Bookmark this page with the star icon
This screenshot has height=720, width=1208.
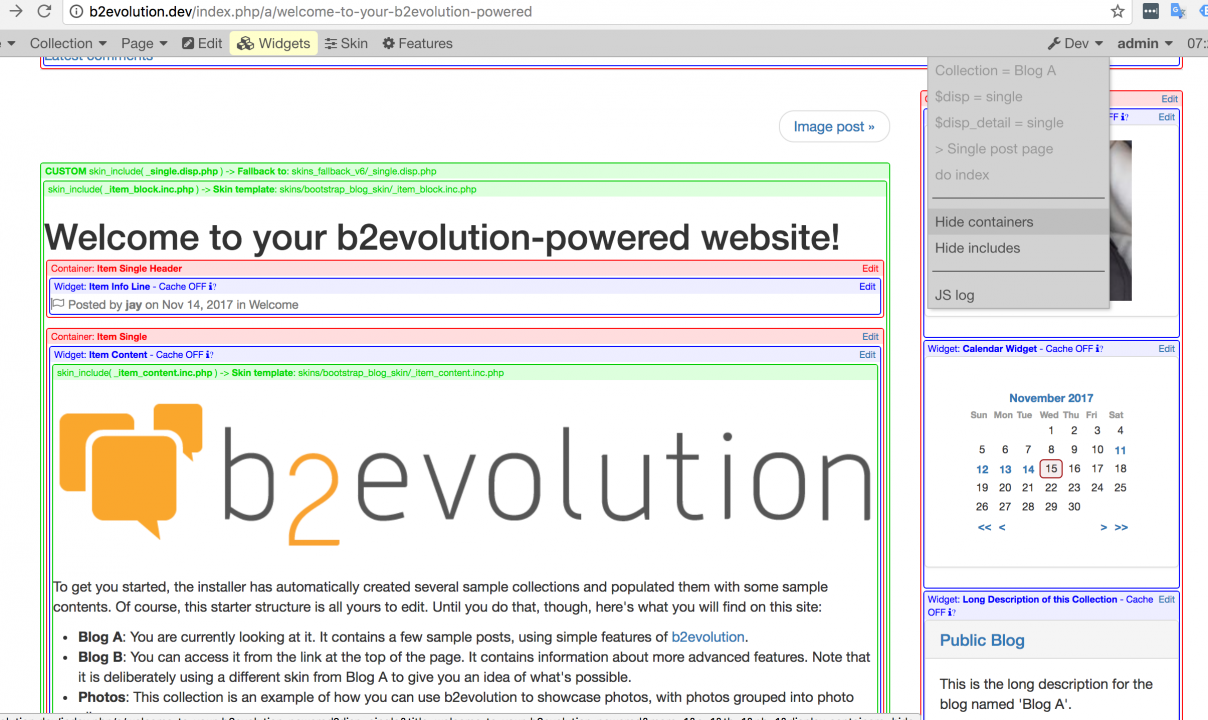(x=1118, y=12)
